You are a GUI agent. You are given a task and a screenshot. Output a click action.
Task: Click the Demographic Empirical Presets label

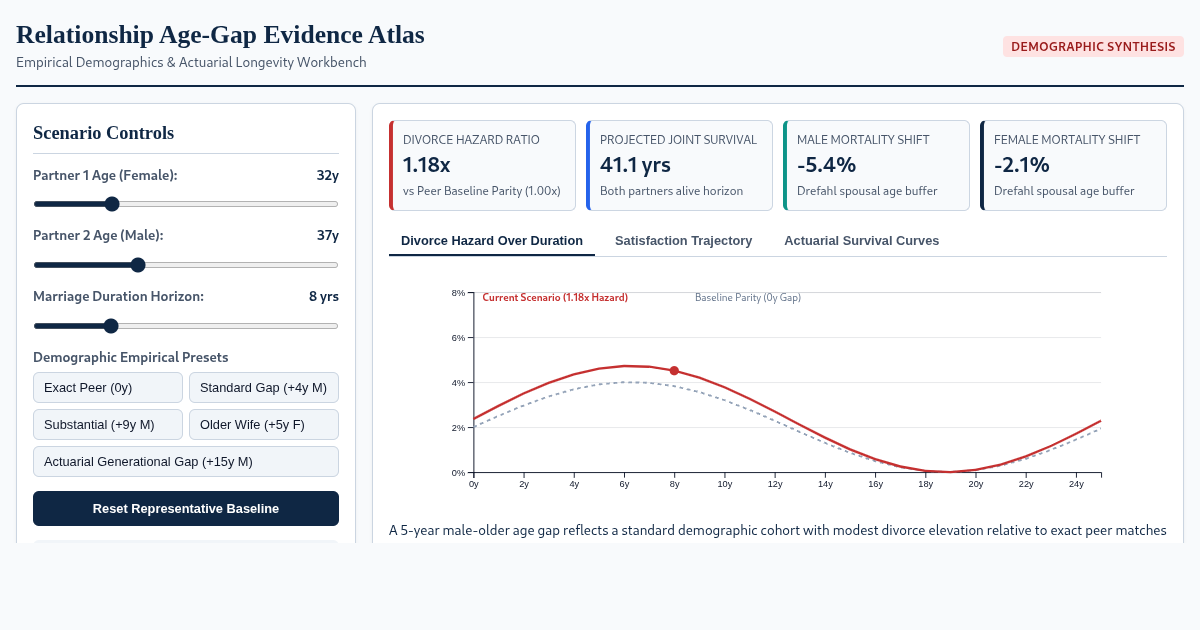coord(131,357)
